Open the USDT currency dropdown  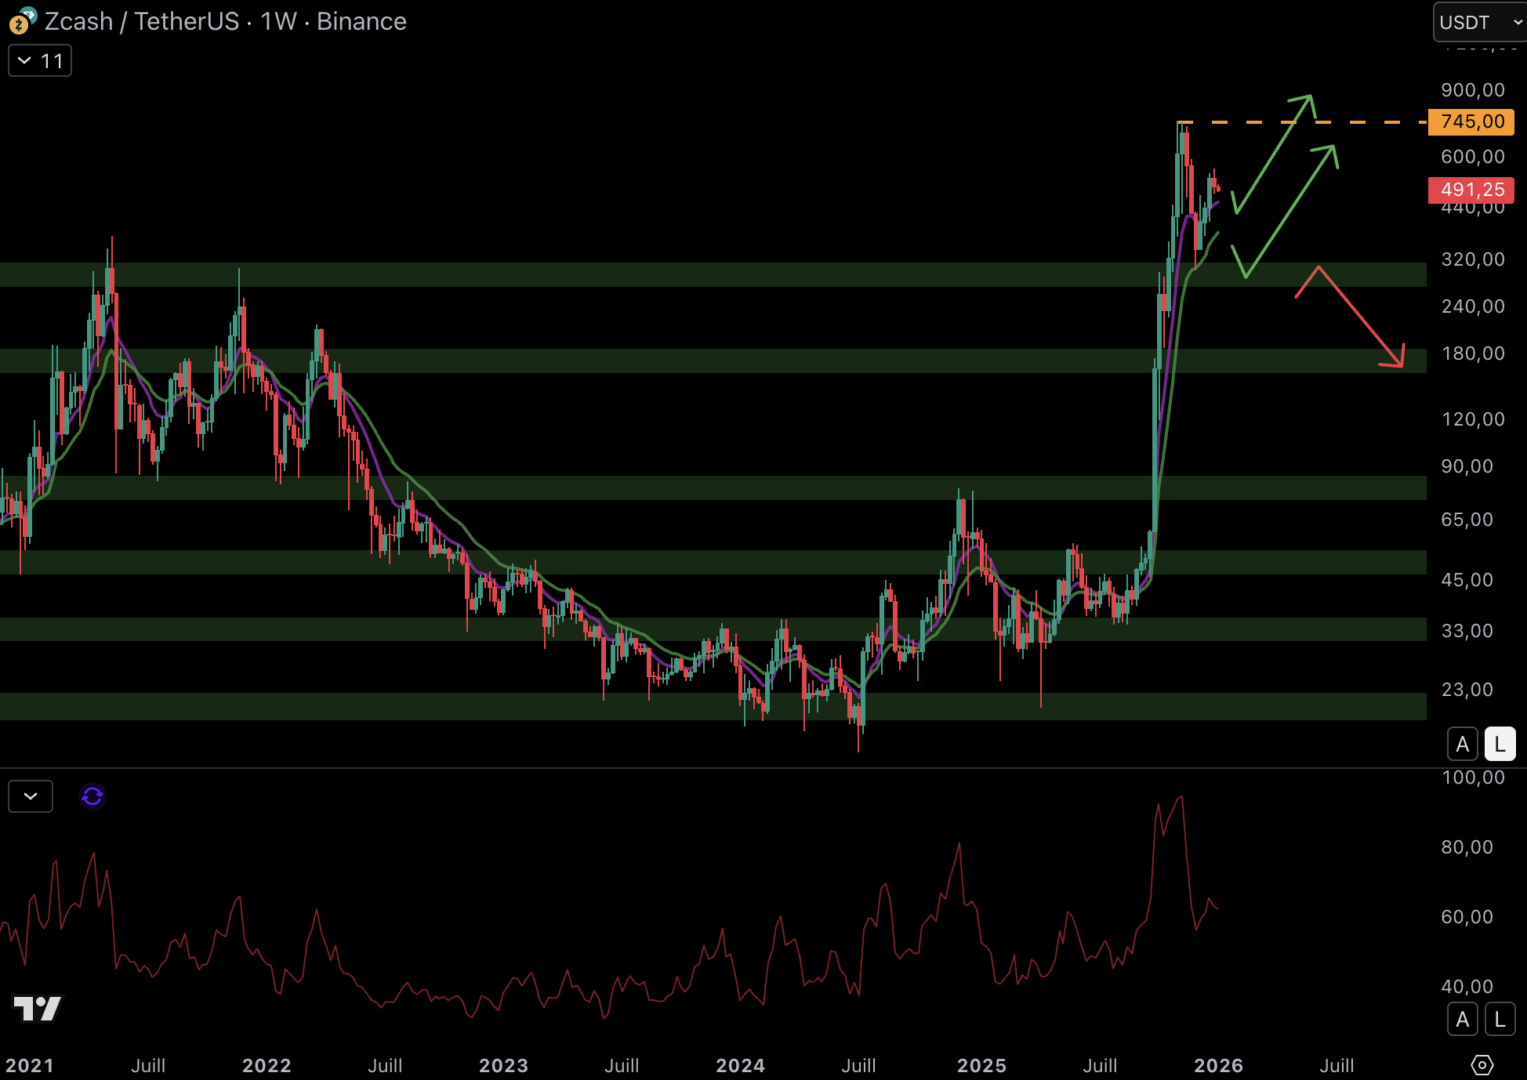point(1479,22)
